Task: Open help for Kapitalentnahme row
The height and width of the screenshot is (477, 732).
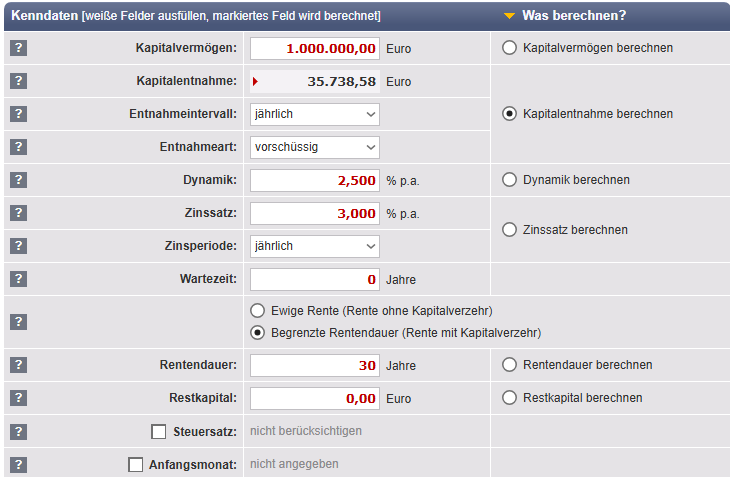Action: point(18,81)
